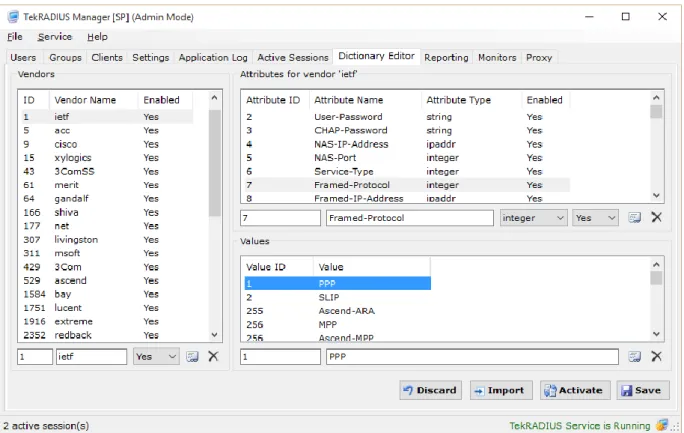Switch to the Active Sessions tab

pos(293,58)
